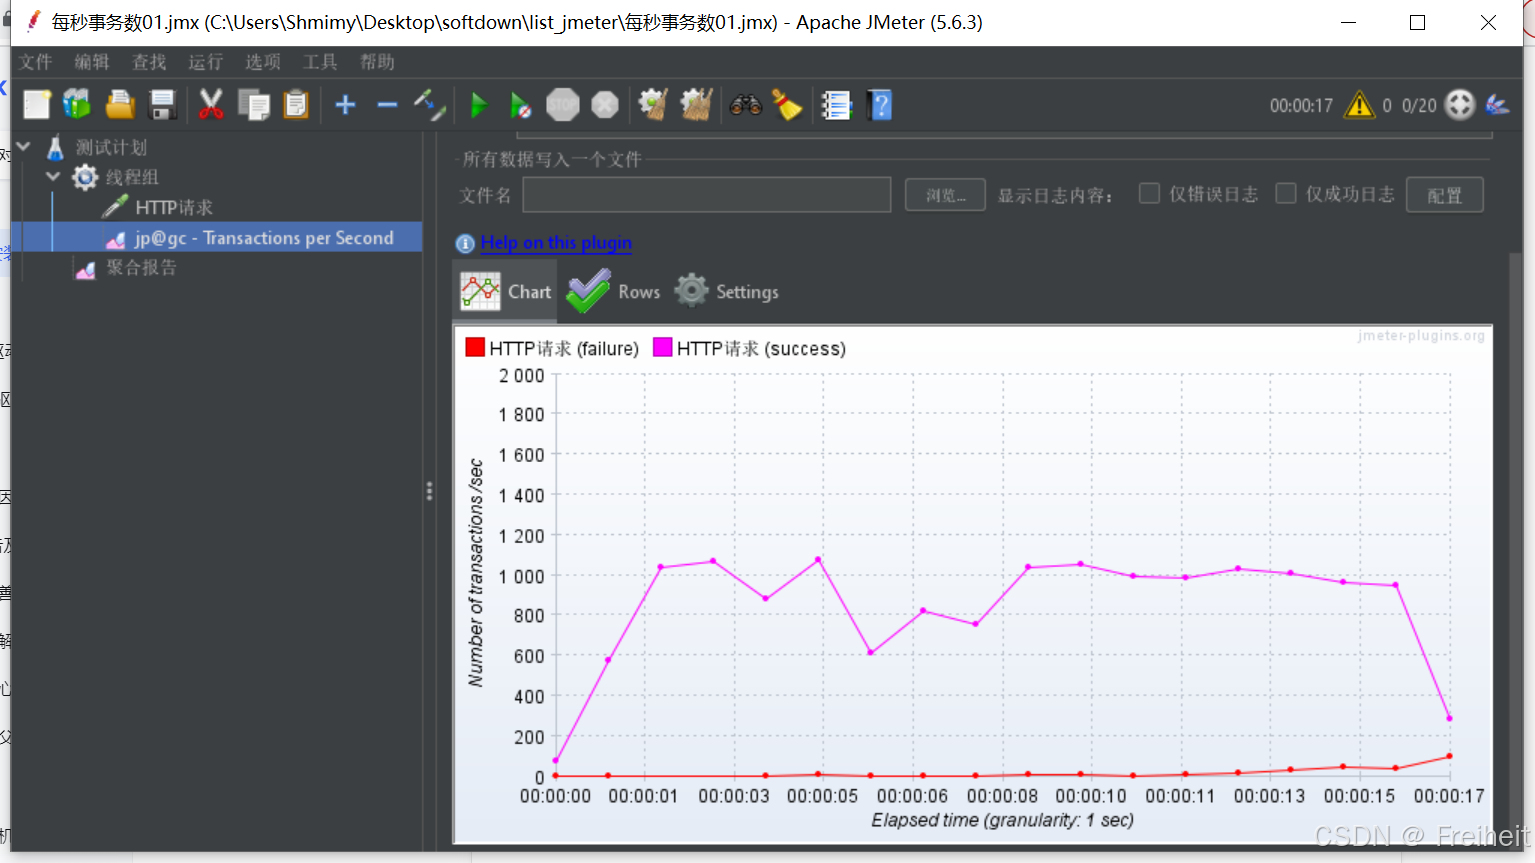This screenshot has width=1535, height=863.
Task: Start test without pauses icon
Action: pyautogui.click(x=520, y=104)
